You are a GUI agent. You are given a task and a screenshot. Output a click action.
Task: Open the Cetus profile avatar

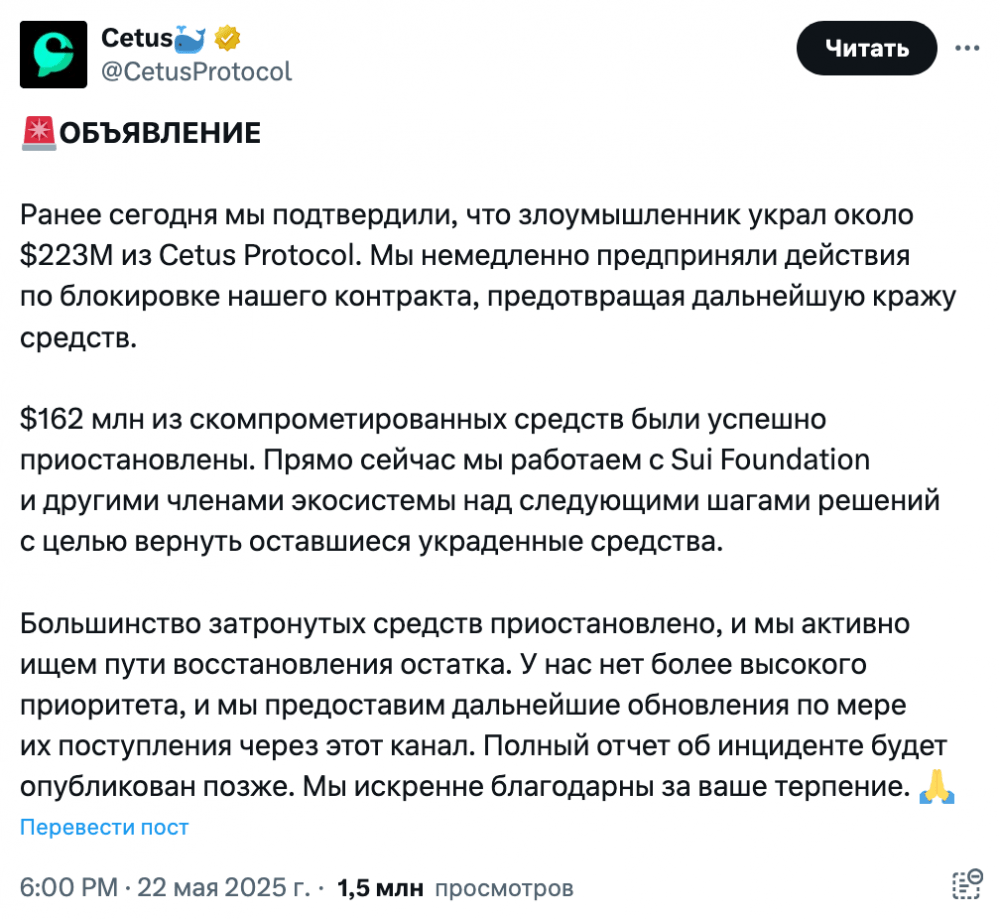point(53,54)
